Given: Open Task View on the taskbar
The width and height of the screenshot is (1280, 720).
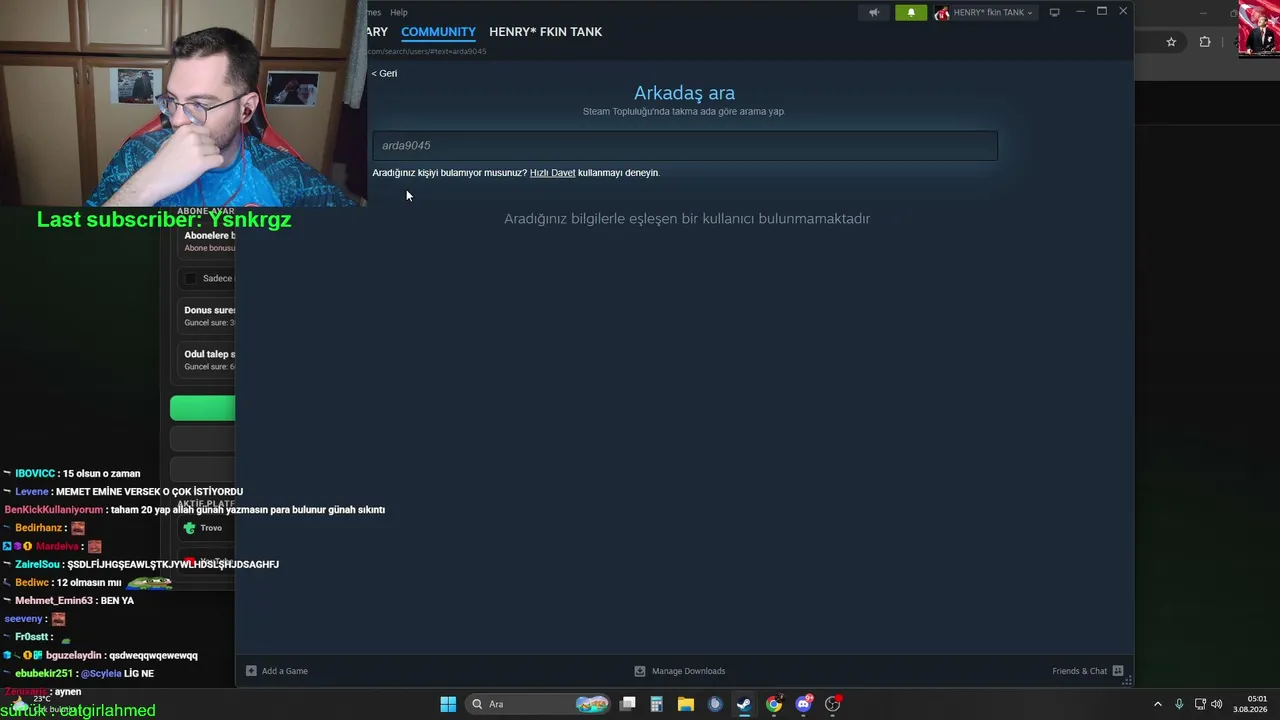Looking at the screenshot, I should pos(628,704).
